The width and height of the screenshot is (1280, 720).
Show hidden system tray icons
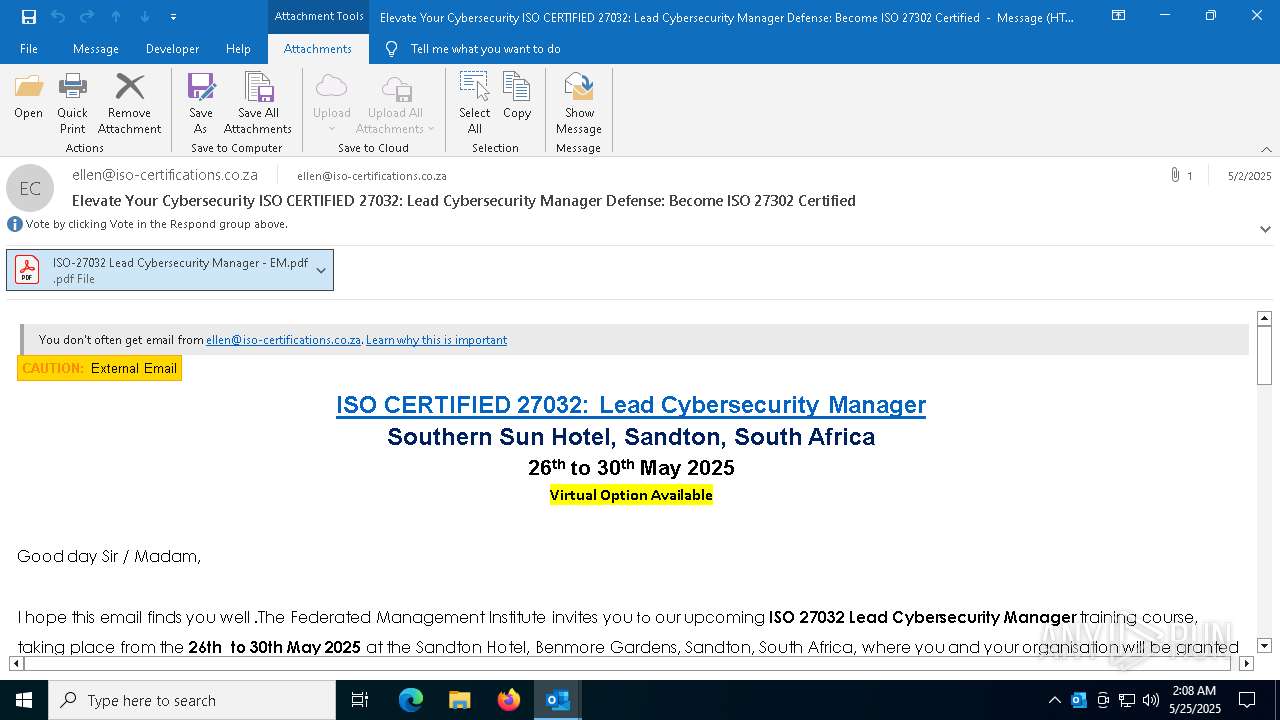coord(1054,700)
